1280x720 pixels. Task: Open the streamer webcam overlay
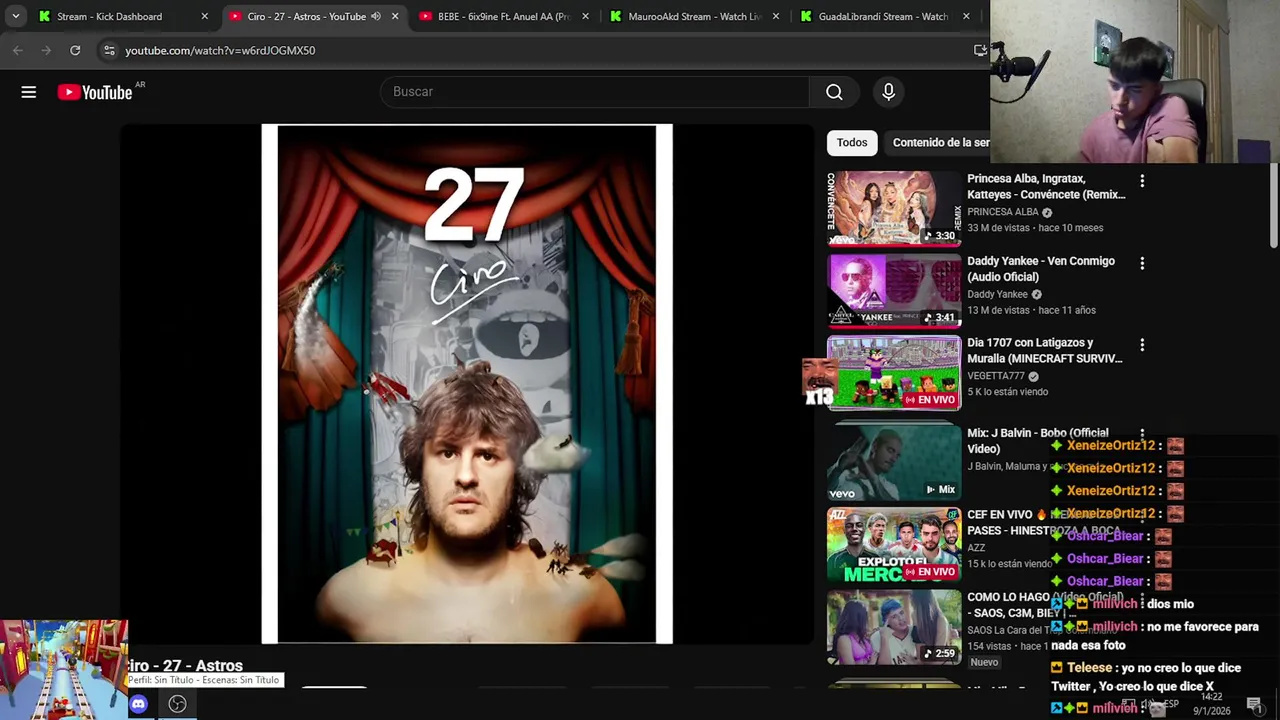click(x=1135, y=81)
